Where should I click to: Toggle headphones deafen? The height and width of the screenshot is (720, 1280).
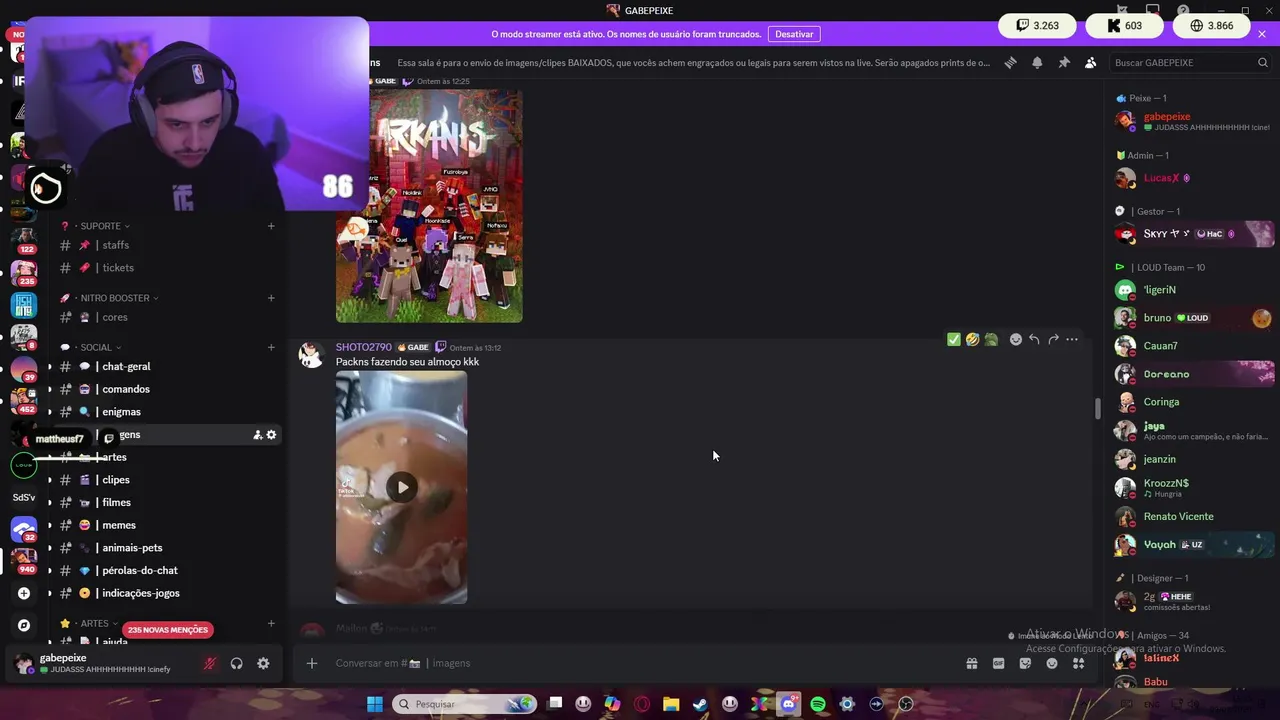click(x=236, y=663)
